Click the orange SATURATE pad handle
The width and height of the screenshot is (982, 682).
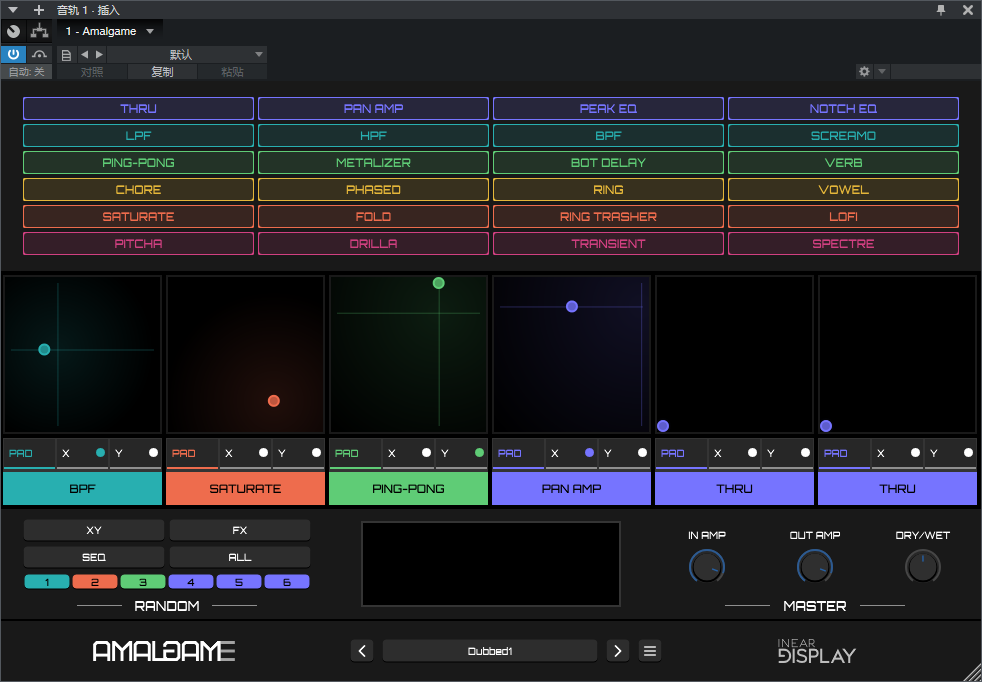click(274, 401)
